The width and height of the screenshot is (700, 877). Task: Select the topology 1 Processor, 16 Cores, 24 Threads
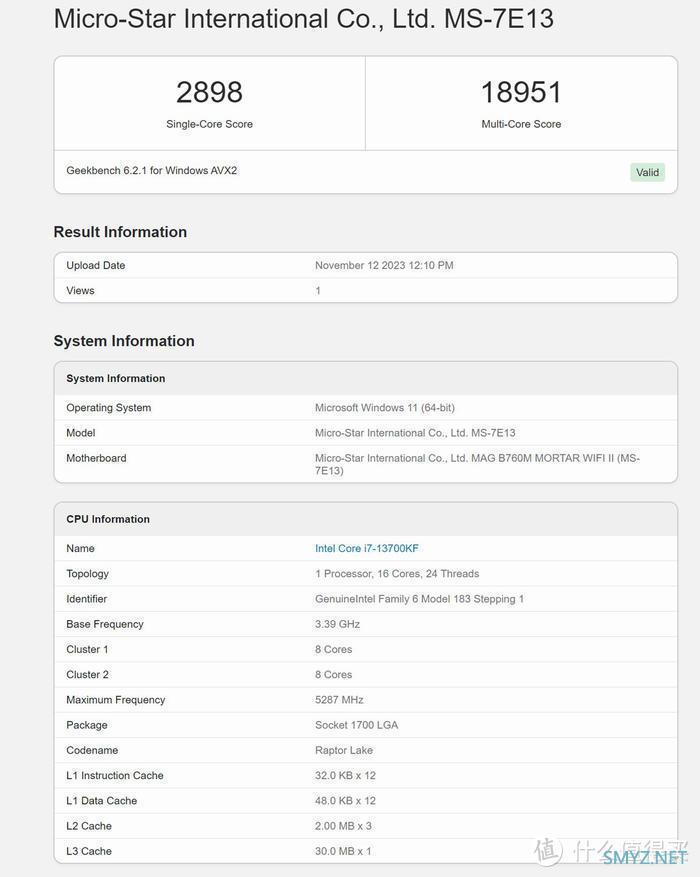(x=397, y=574)
